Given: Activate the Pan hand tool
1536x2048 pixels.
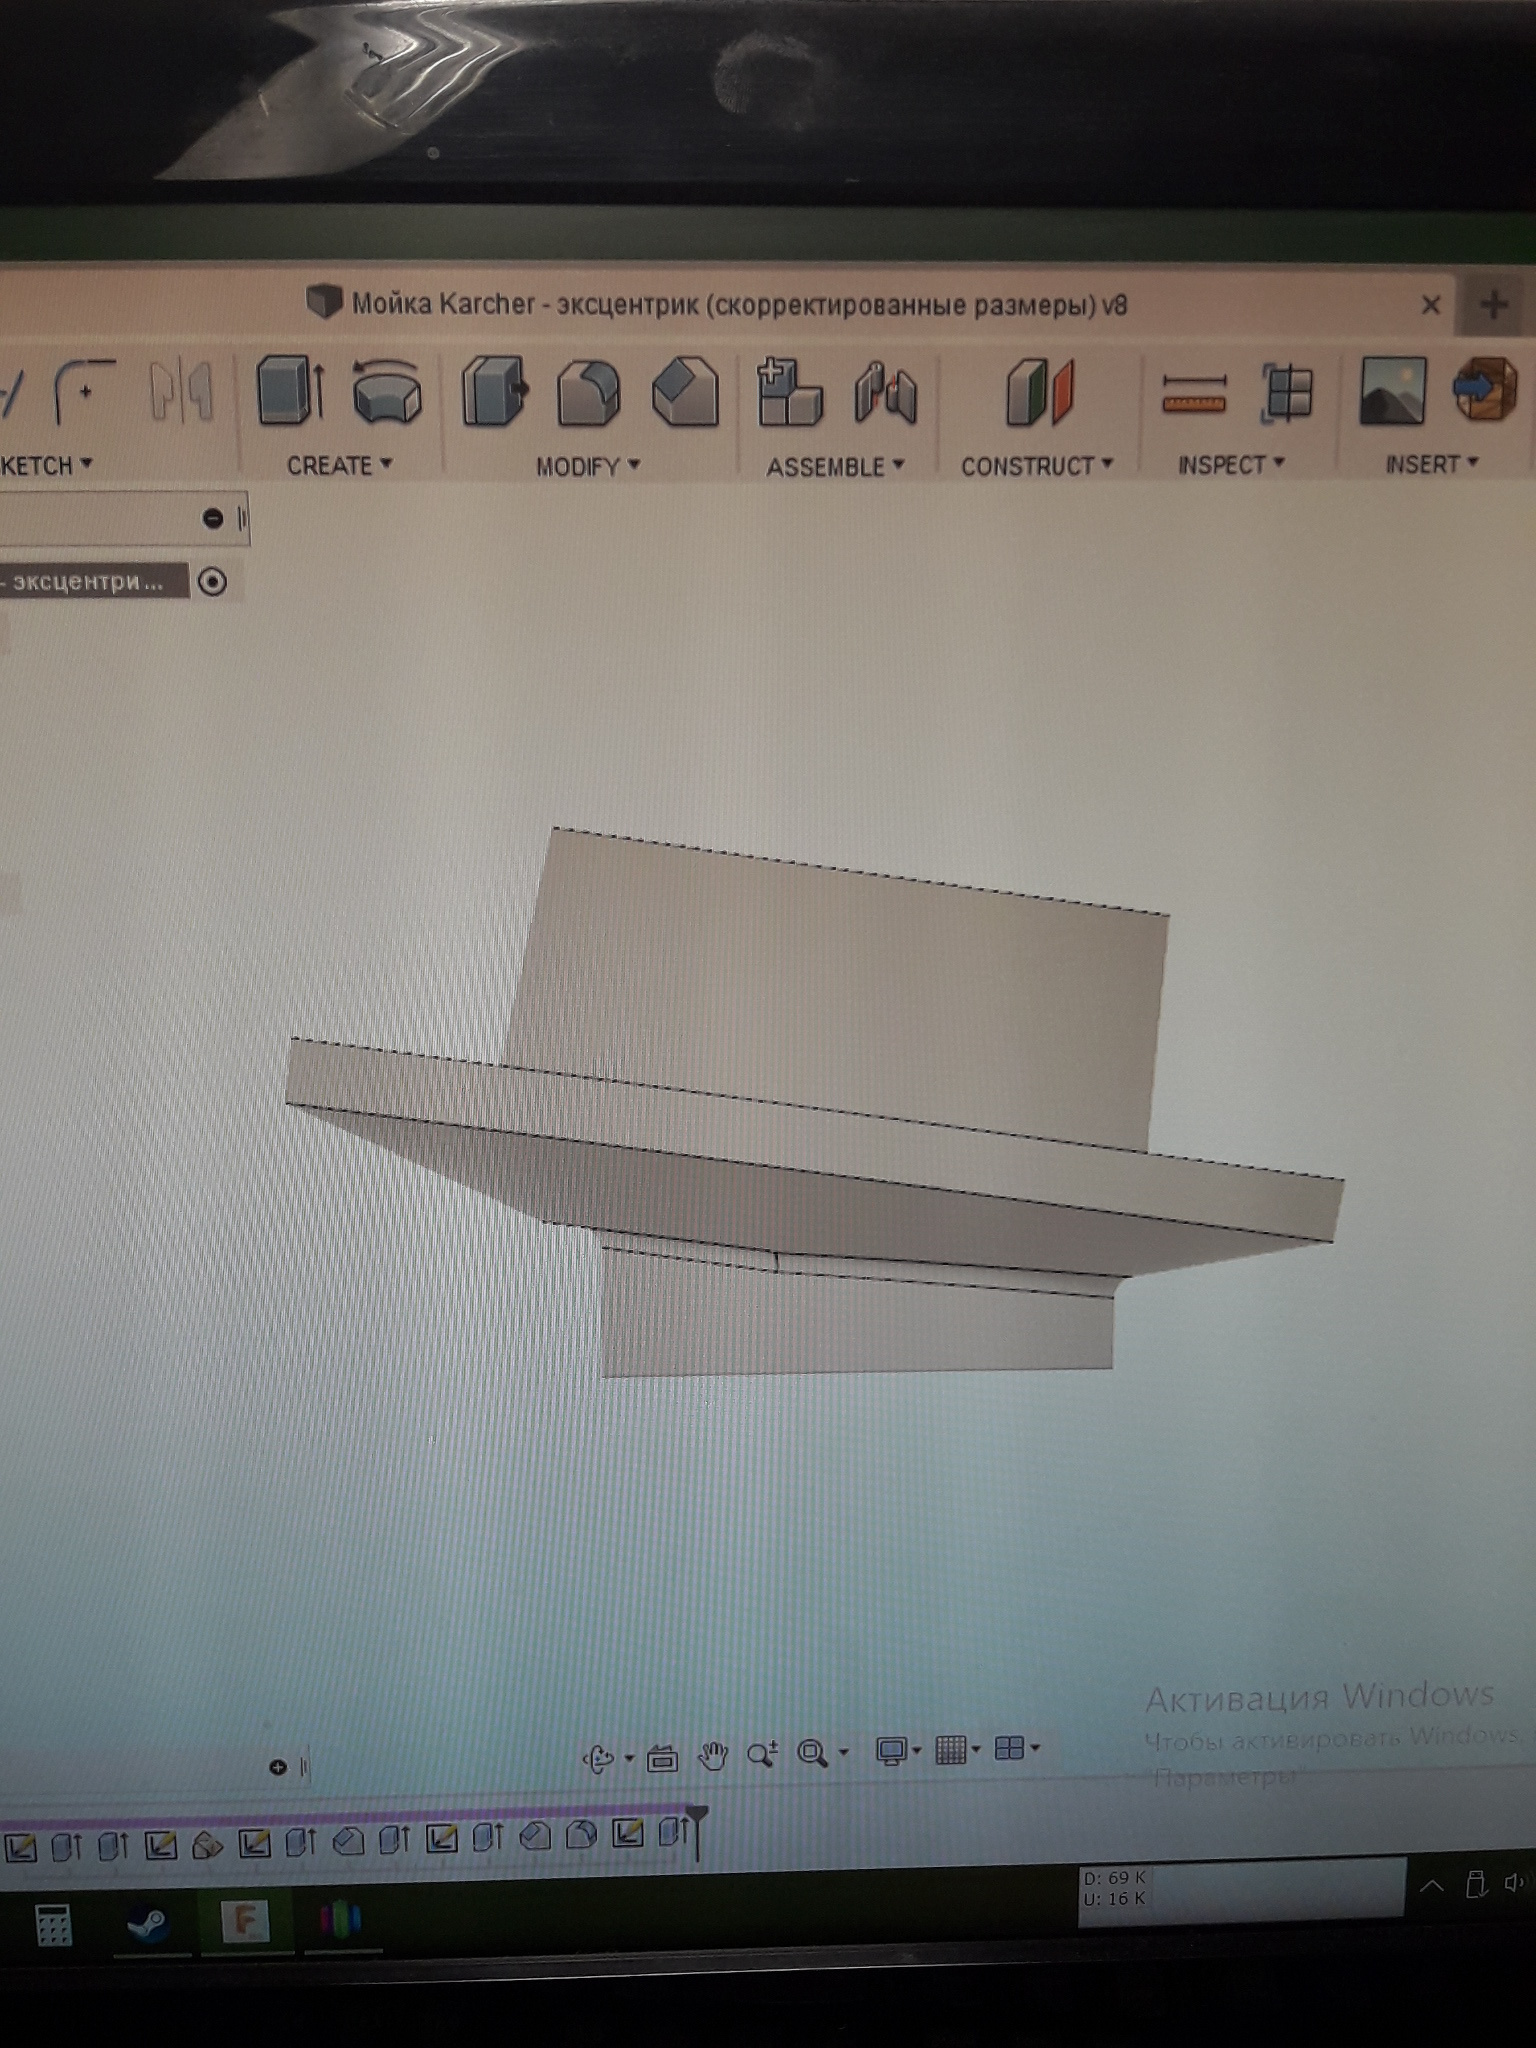Looking at the screenshot, I should pyautogui.click(x=713, y=1756).
